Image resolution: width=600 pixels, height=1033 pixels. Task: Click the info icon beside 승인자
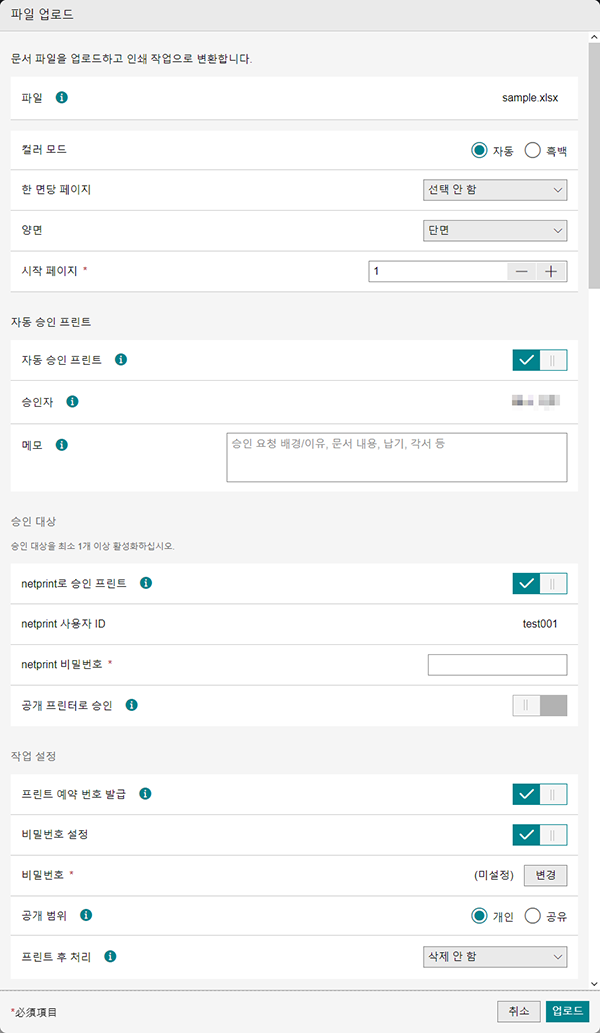coord(72,401)
